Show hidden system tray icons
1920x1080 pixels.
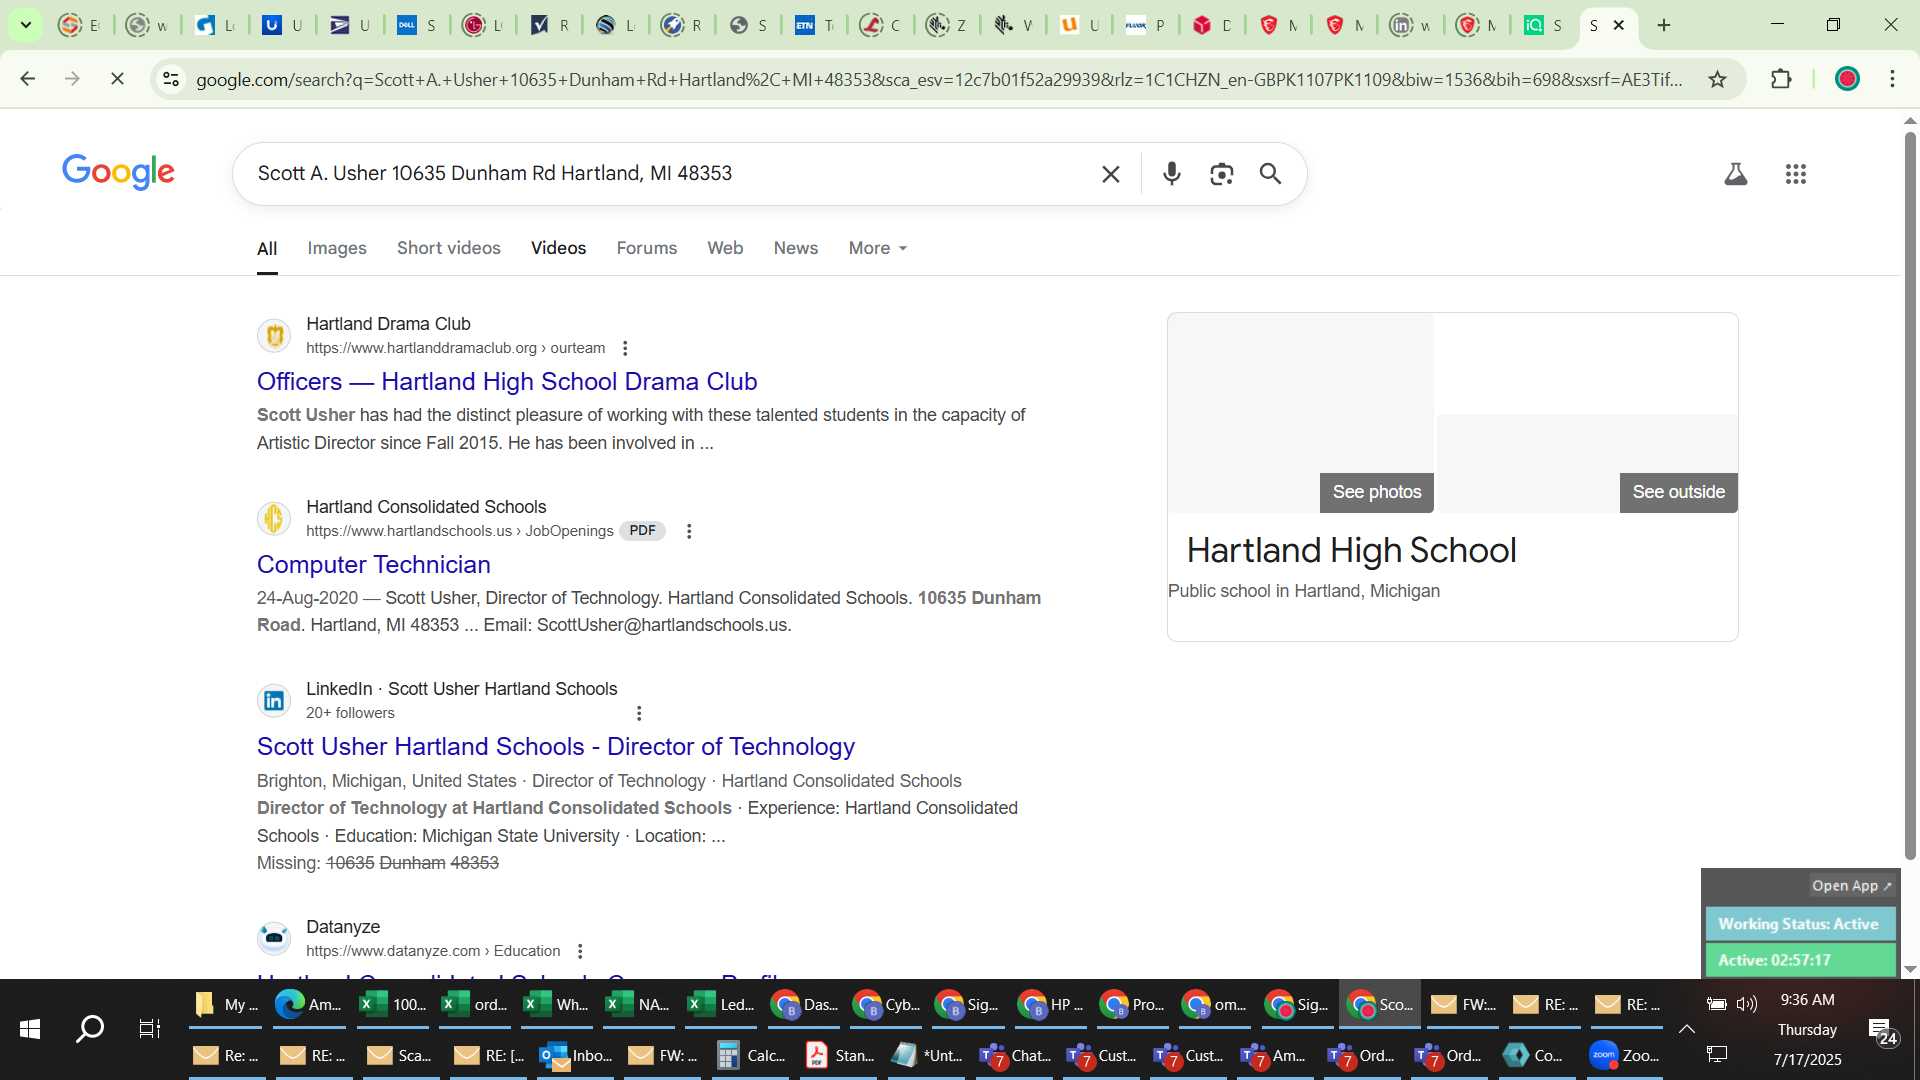tap(1686, 1029)
